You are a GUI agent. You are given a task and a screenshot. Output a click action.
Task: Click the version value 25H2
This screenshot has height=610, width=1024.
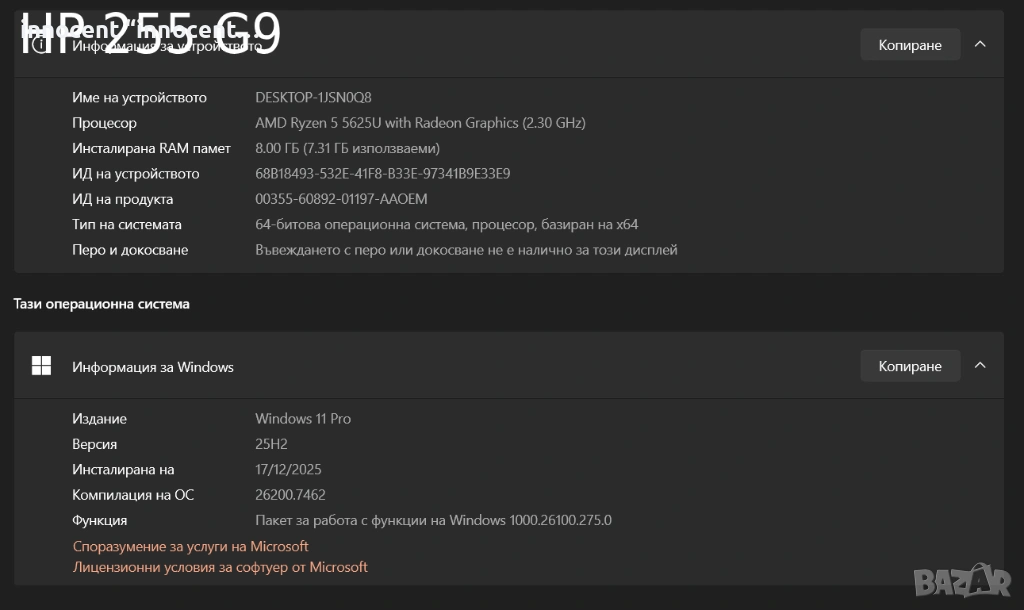(x=271, y=444)
